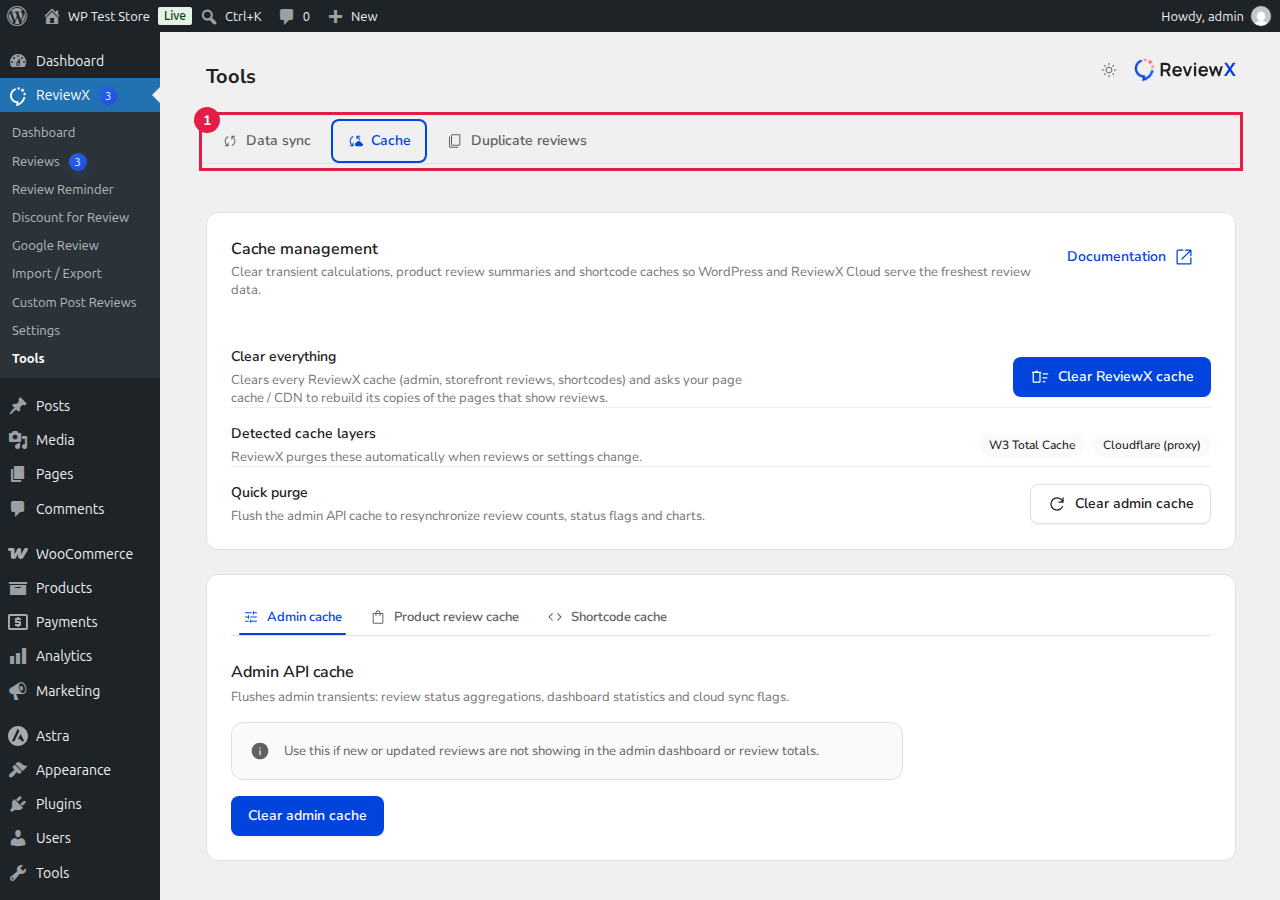Open Products menu icon

click(x=18, y=588)
